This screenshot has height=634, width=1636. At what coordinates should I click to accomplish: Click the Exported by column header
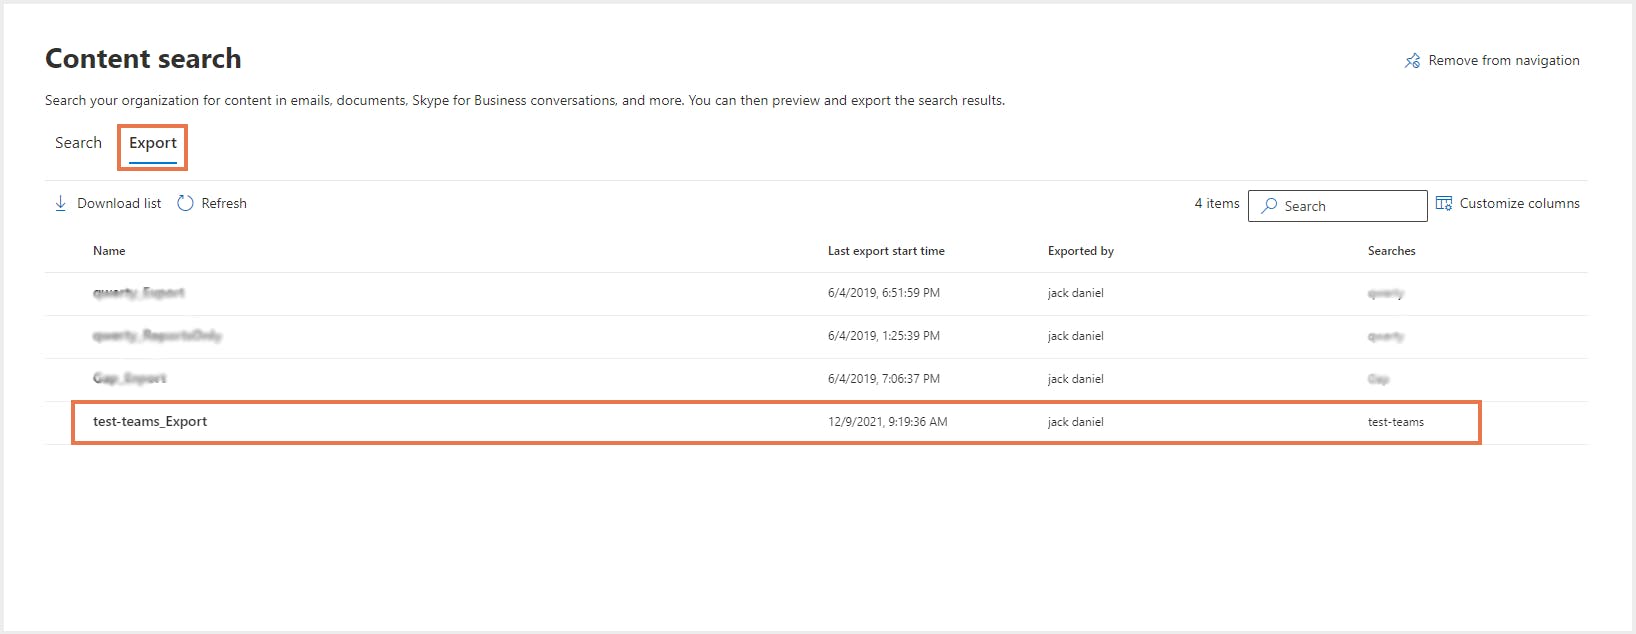pos(1080,251)
